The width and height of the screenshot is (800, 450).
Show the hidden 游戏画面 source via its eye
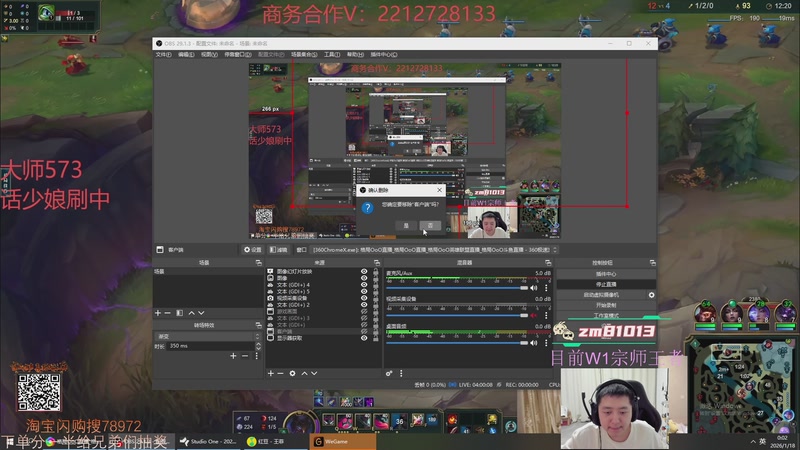pos(364,311)
